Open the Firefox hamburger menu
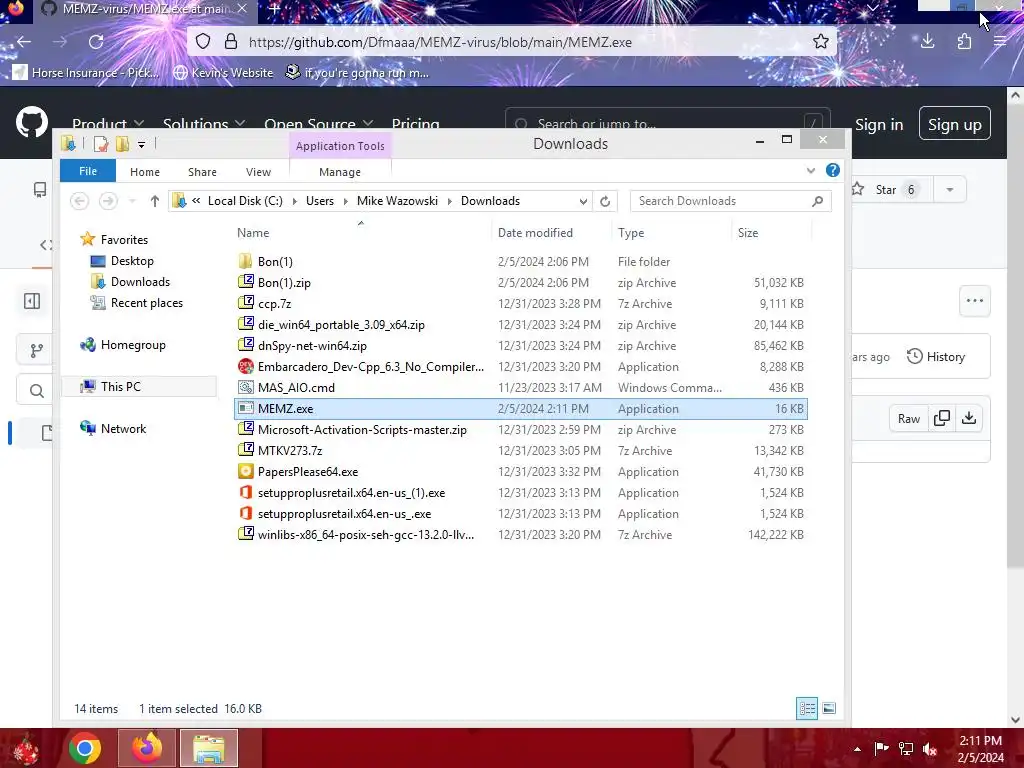Screen dimensions: 1024x768 [x=1000, y=42]
